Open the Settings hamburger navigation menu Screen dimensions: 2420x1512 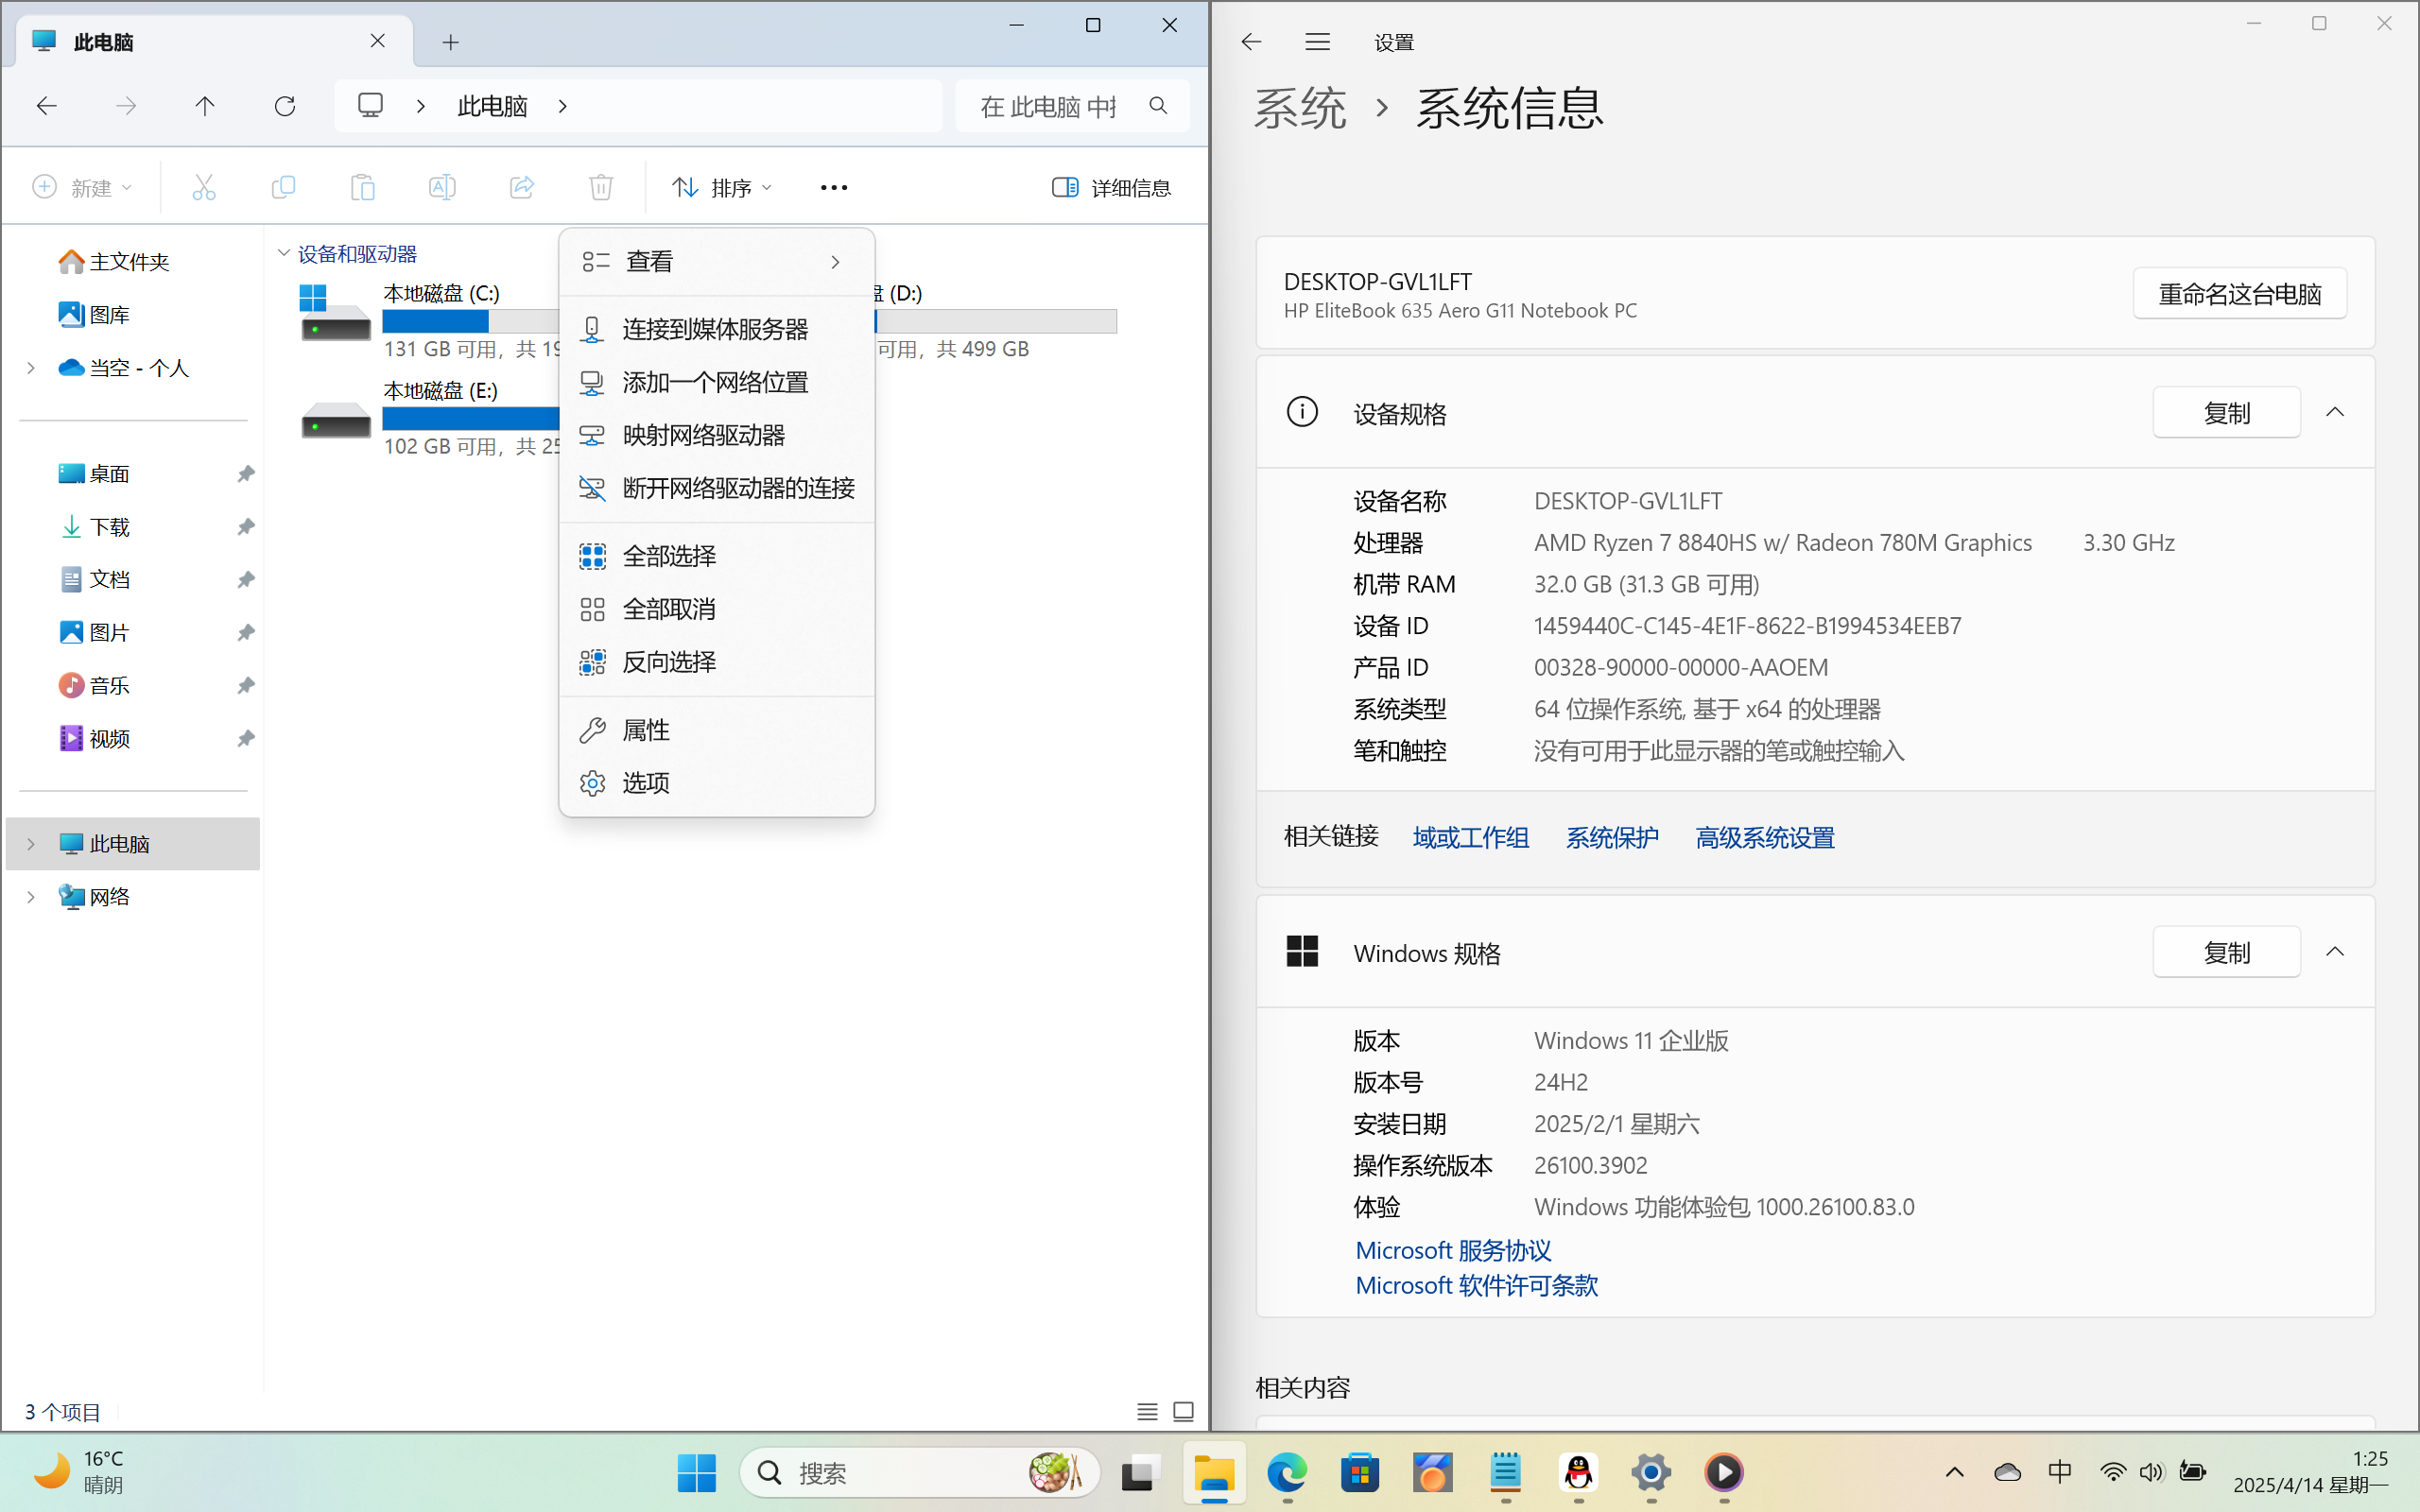[x=1317, y=42]
